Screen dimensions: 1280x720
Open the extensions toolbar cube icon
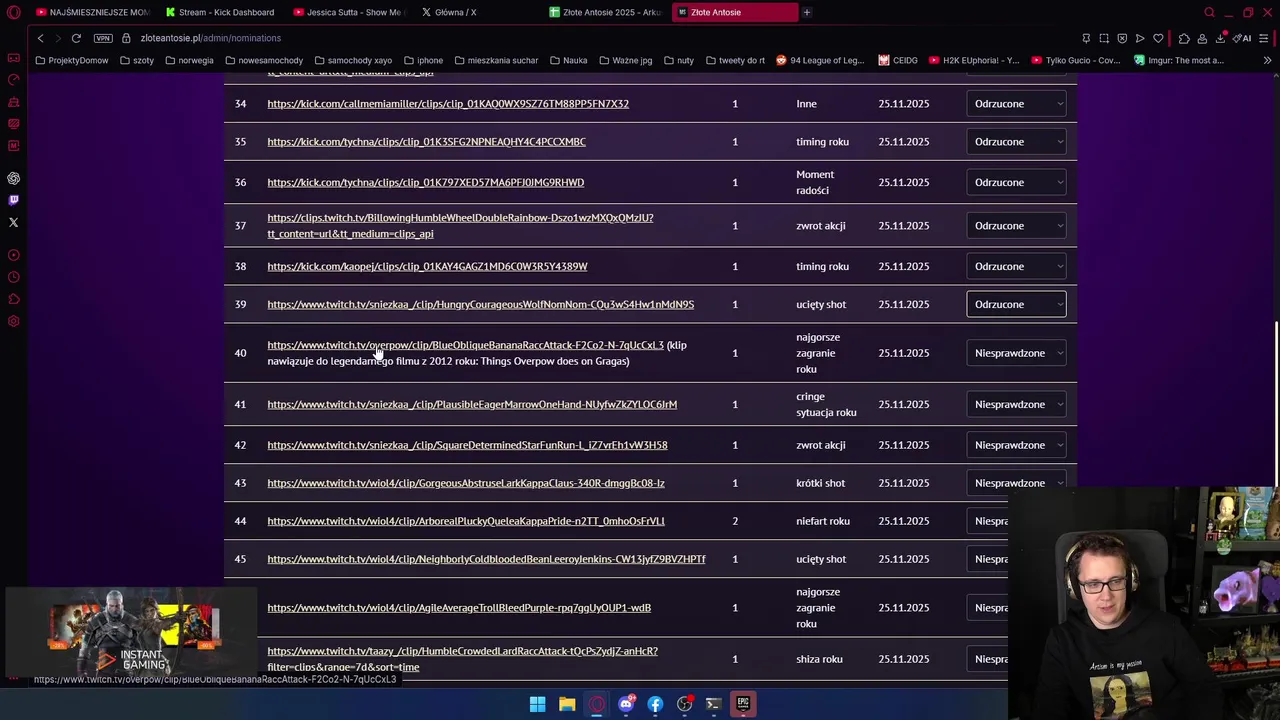(1184, 38)
